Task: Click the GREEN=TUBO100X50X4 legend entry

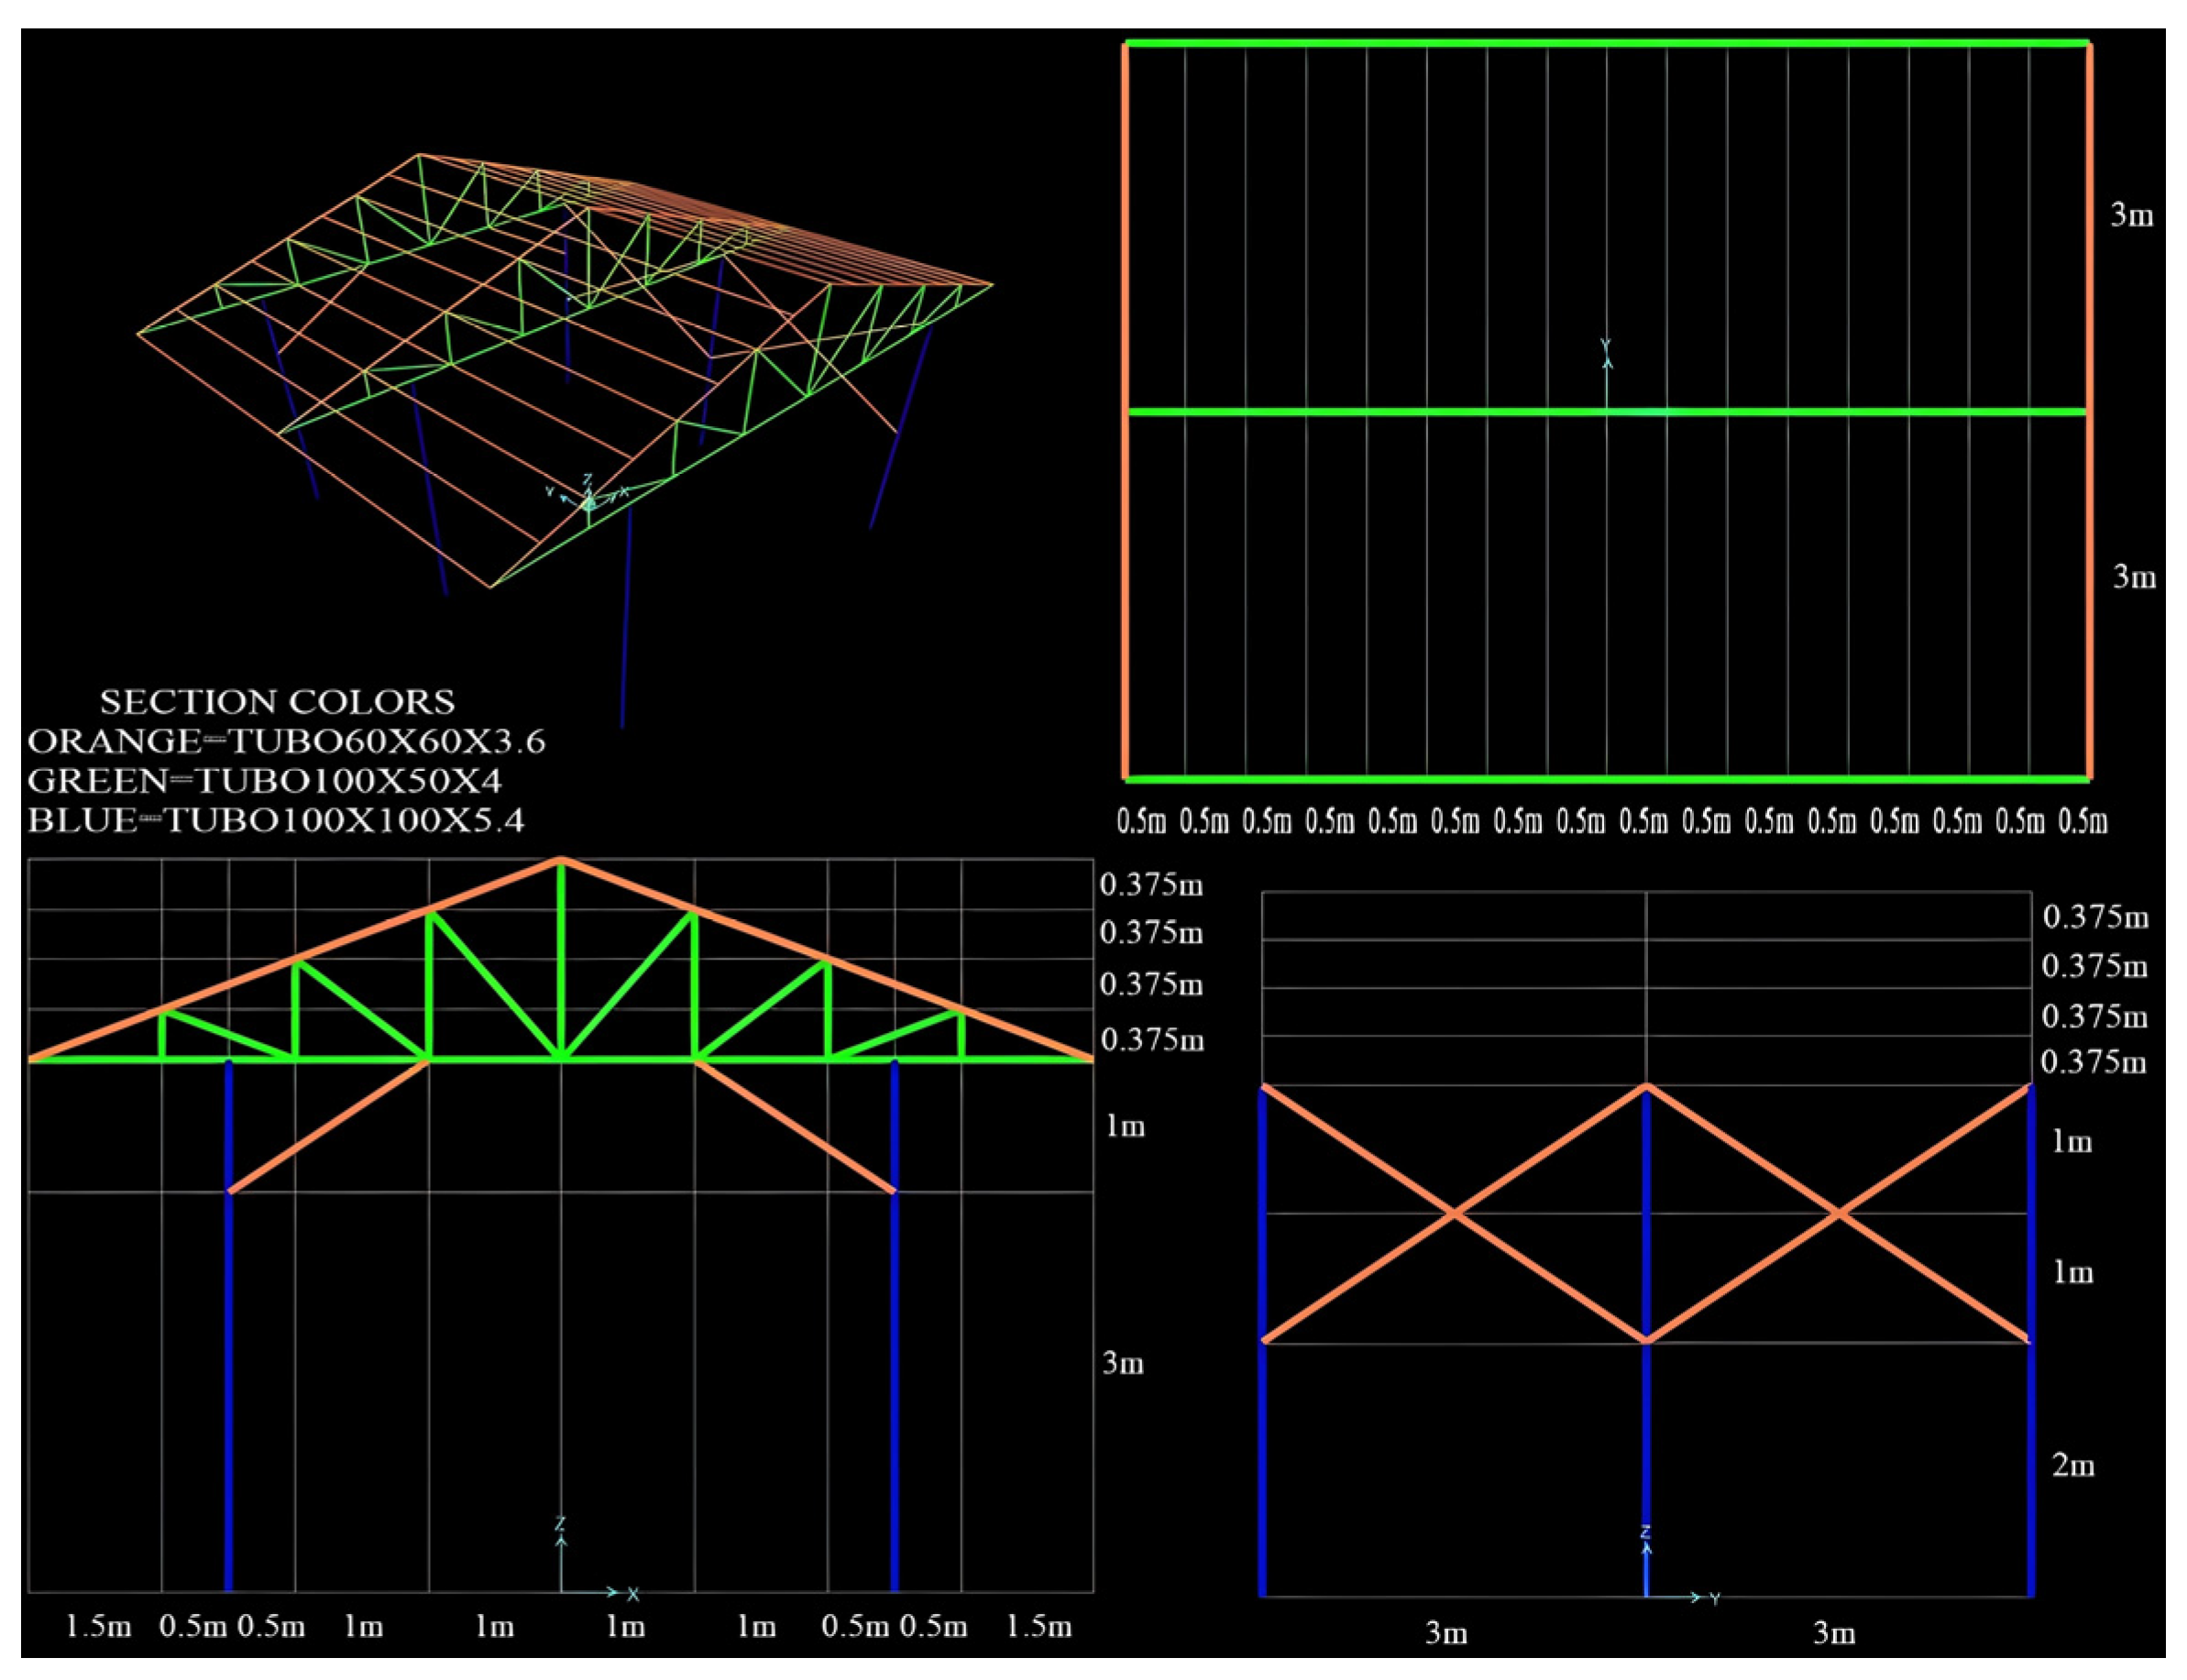Action: tap(264, 781)
